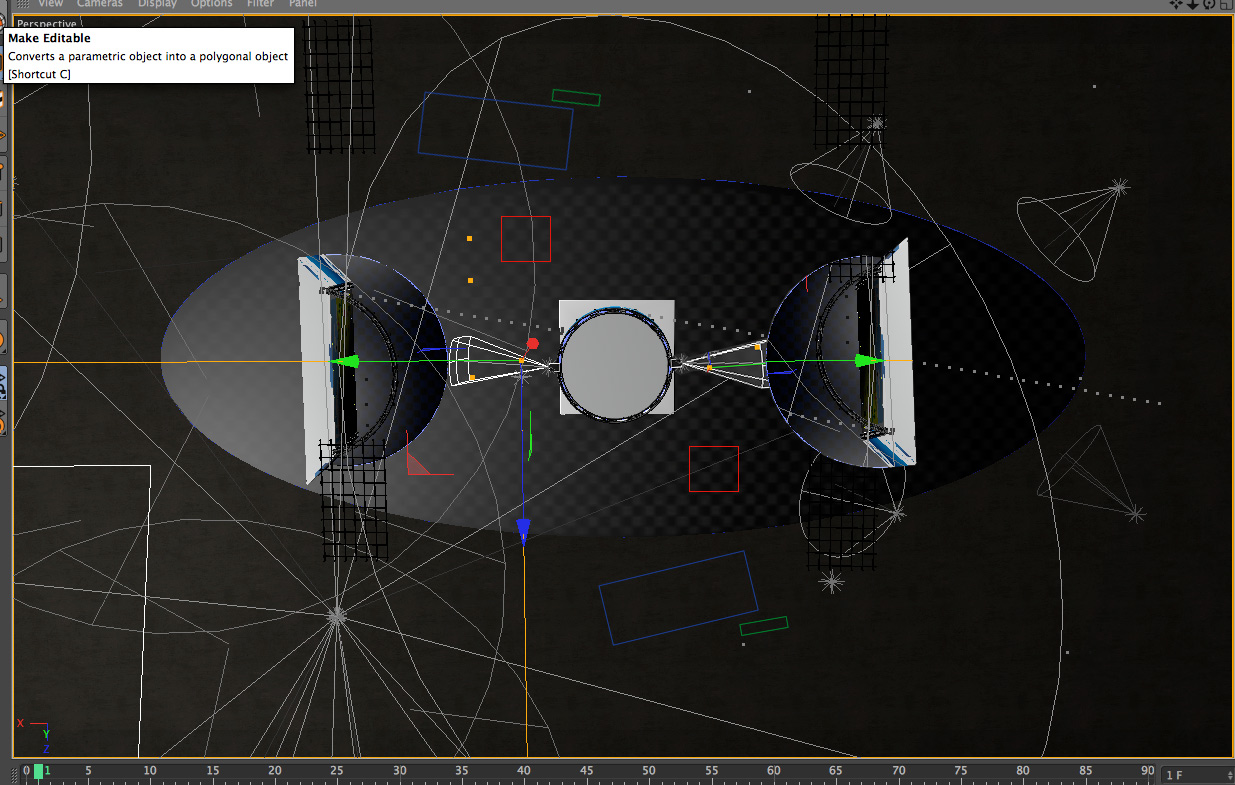The image size is (1235, 785).
Task: Open the View menu
Action: [50, 4]
